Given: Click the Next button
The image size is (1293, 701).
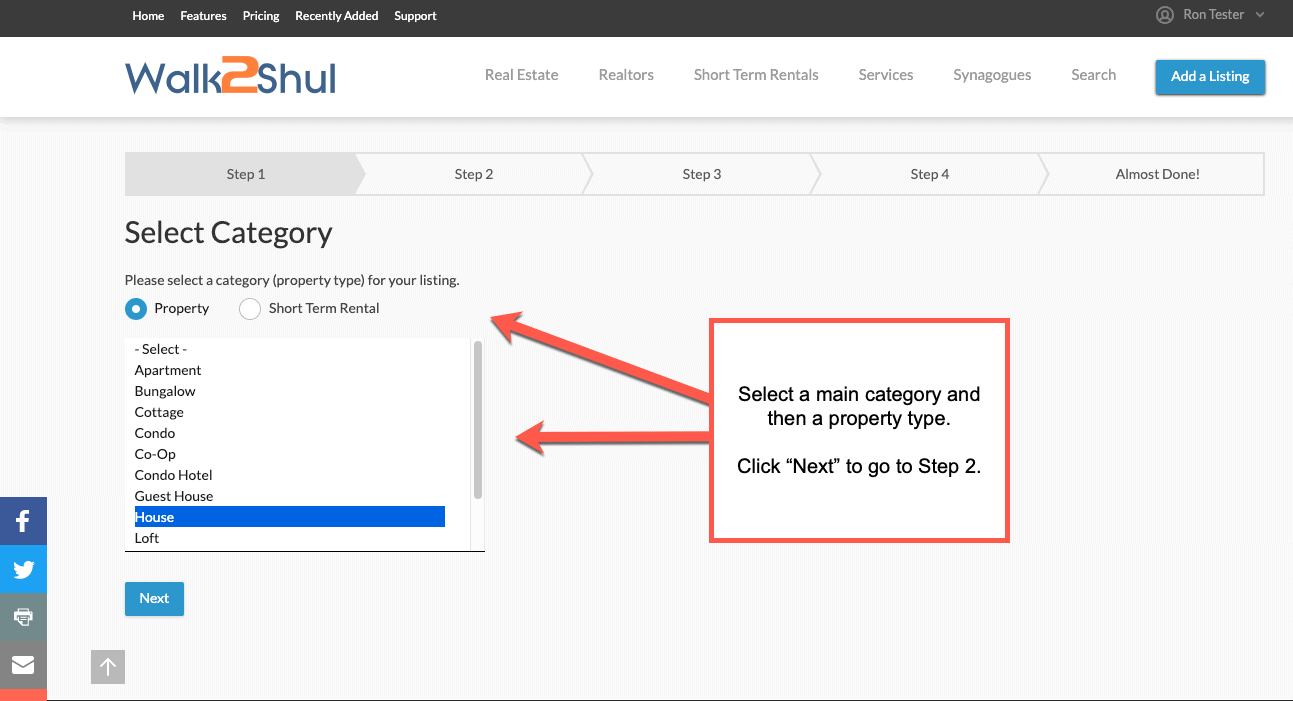Looking at the screenshot, I should pyautogui.click(x=154, y=598).
